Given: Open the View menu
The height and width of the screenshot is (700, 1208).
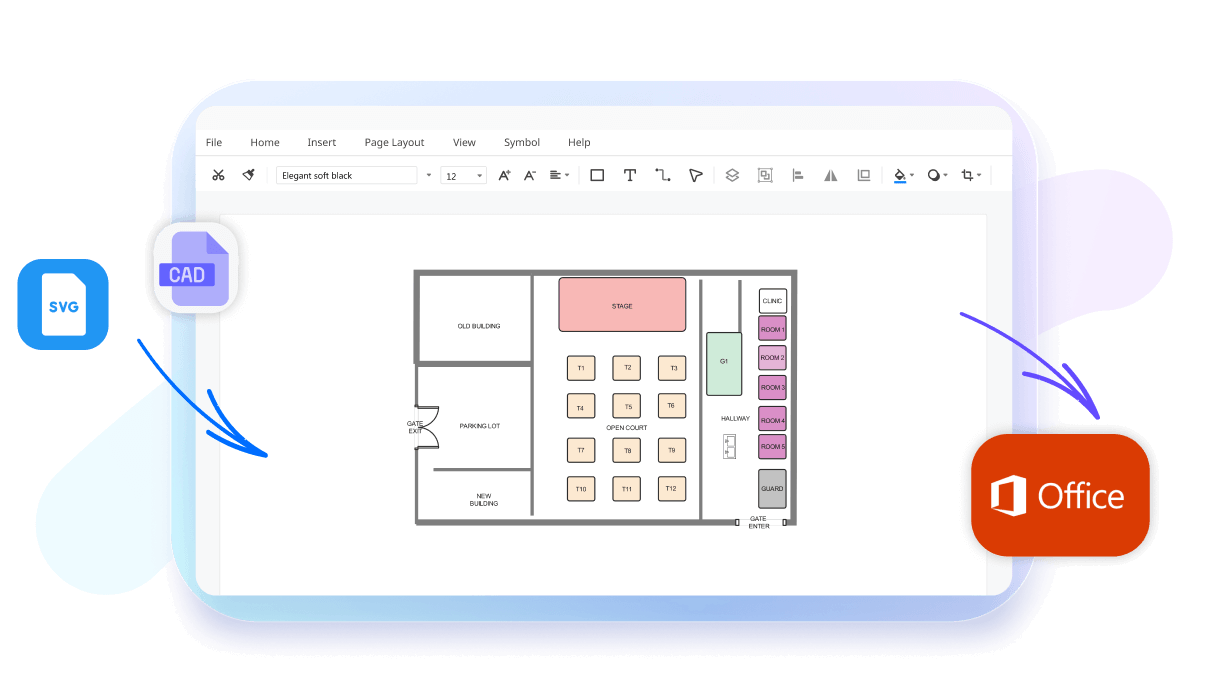Looking at the screenshot, I should pos(464,142).
